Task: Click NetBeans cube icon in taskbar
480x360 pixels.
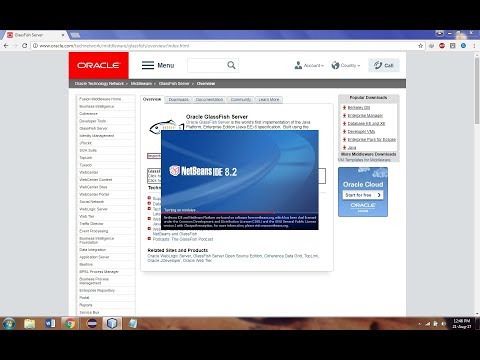Action: tap(112, 323)
